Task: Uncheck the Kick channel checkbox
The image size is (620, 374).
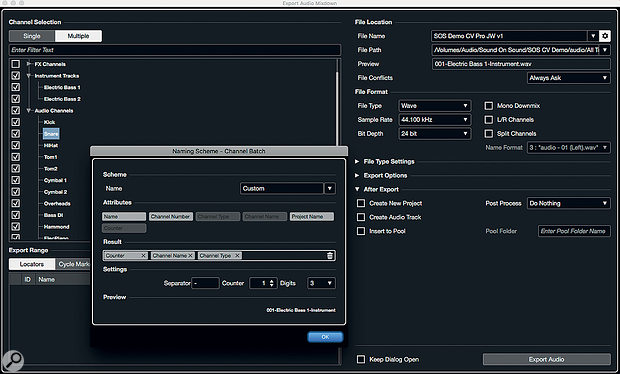Action: click(x=15, y=122)
